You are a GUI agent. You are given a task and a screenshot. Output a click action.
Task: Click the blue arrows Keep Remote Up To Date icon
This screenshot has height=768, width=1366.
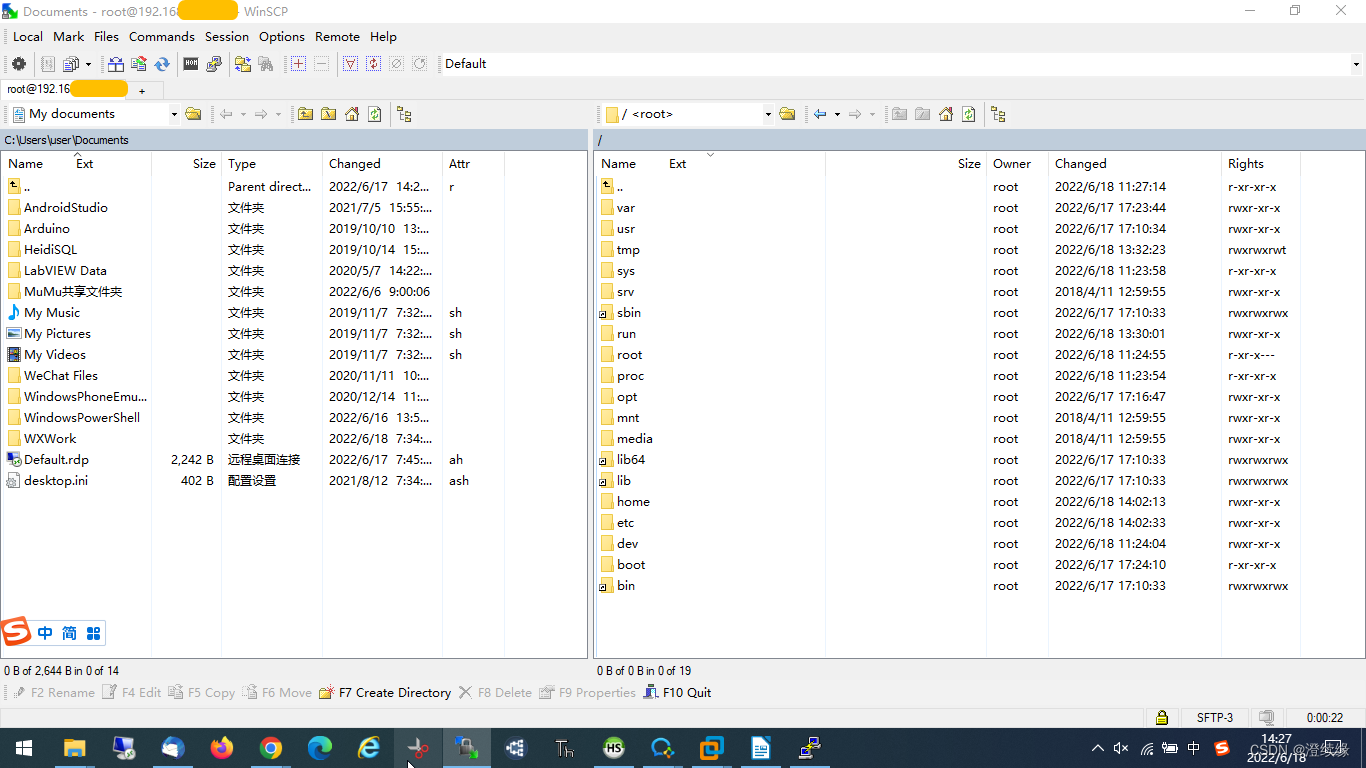tap(161, 64)
